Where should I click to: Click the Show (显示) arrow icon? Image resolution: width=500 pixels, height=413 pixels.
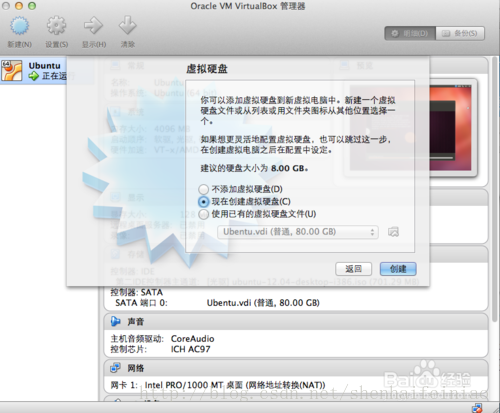point(93,25)
